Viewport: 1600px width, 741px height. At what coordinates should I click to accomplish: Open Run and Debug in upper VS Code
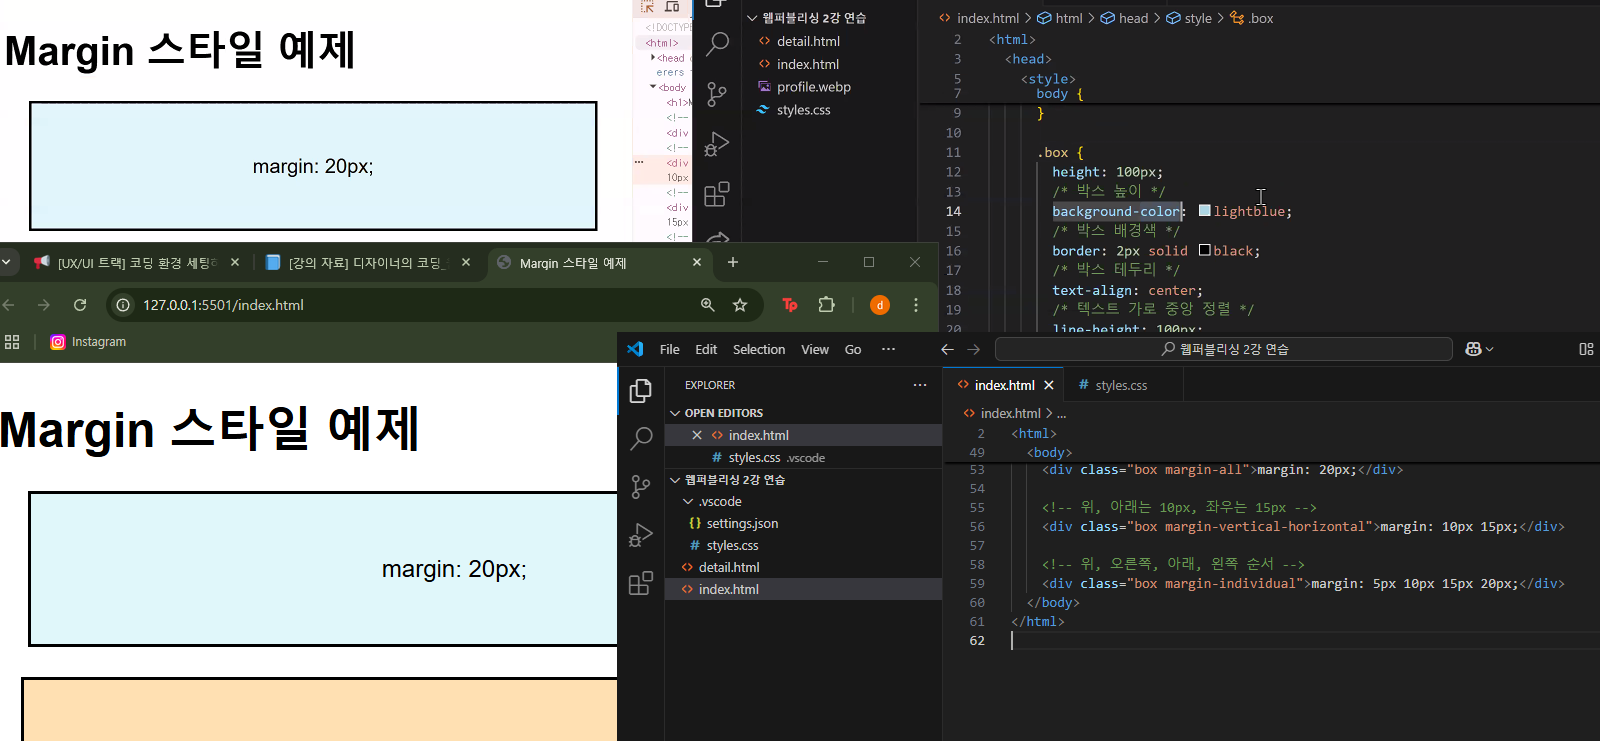tap(717, 144)
